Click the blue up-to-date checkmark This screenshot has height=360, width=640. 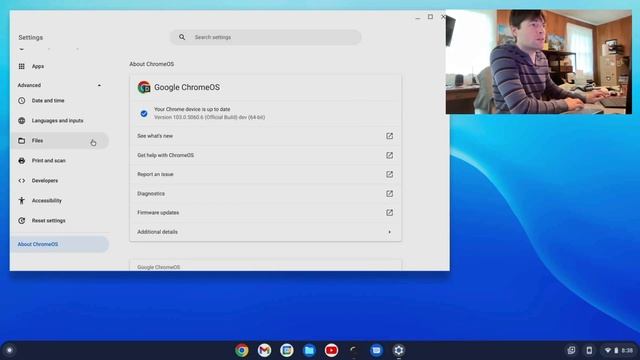tap(144, 113)
